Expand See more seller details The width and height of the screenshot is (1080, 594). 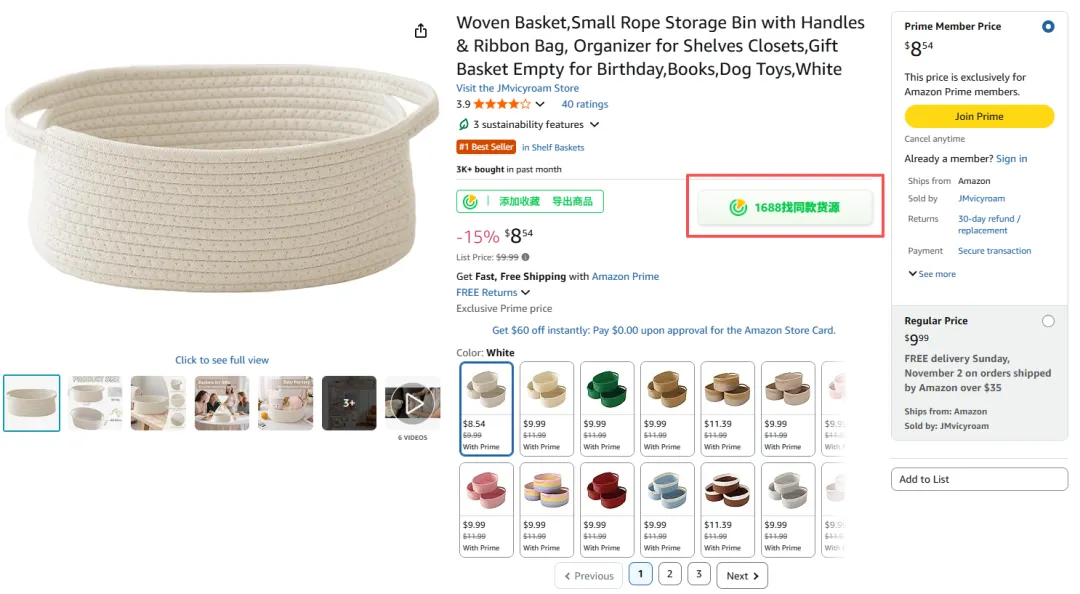click(x=932, y=274)
